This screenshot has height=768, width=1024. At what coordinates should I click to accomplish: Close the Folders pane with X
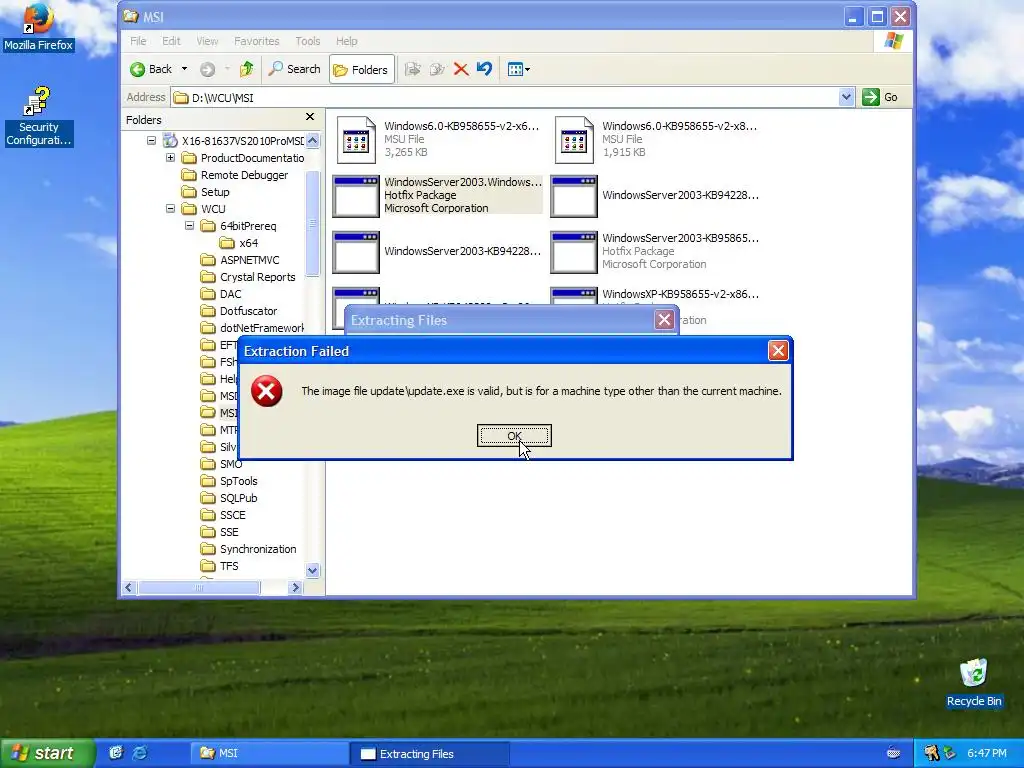click(x=310, y=117)
